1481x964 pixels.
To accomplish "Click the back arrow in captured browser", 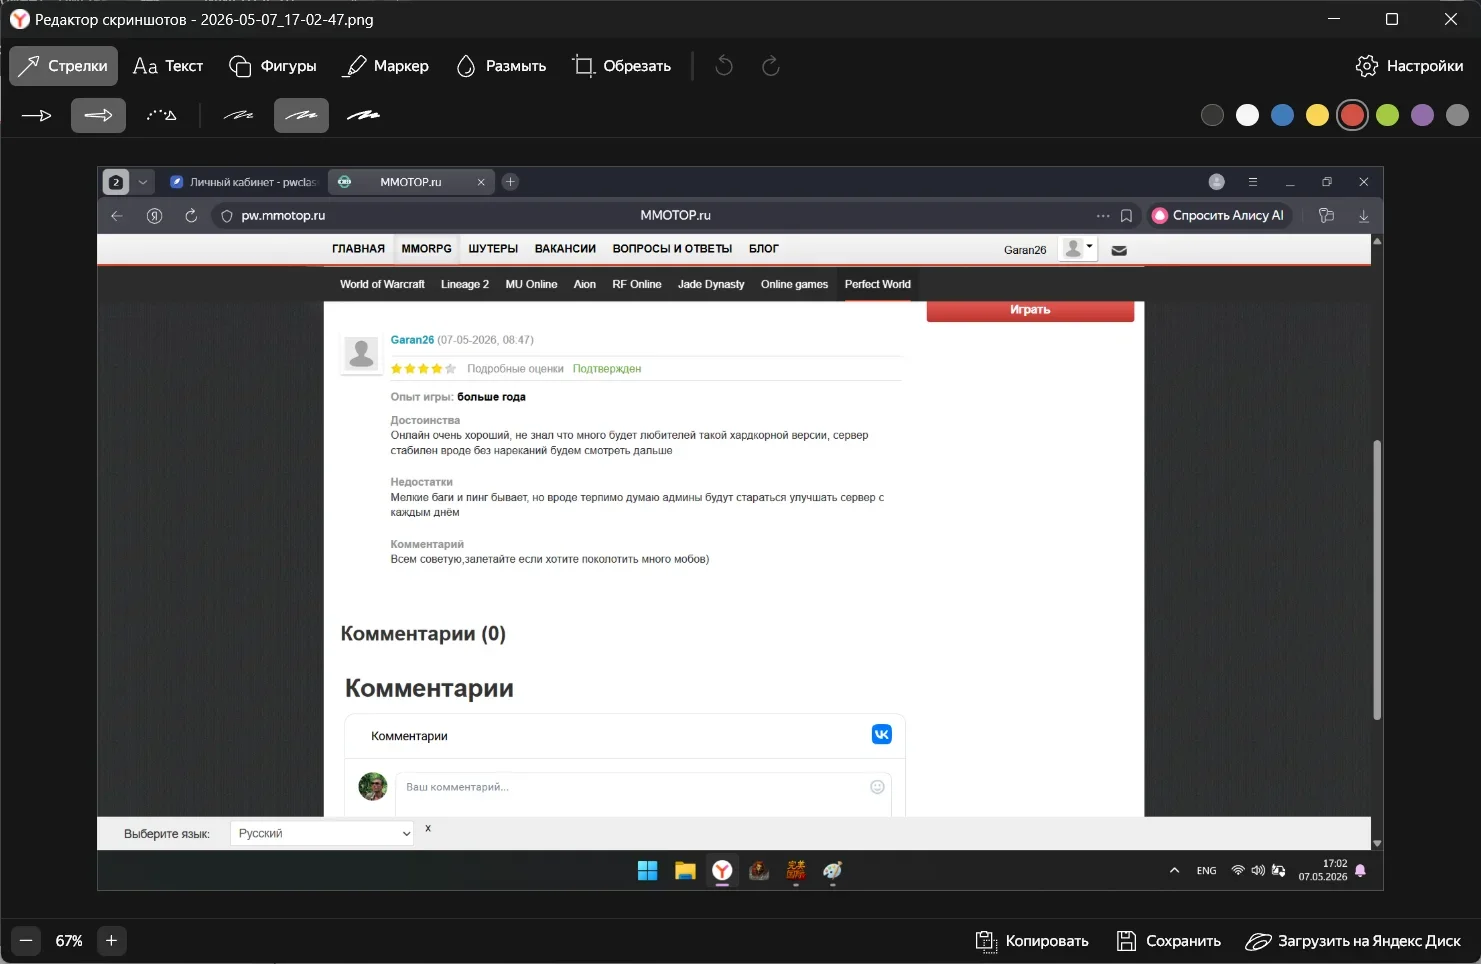I will tap(117, 215).
